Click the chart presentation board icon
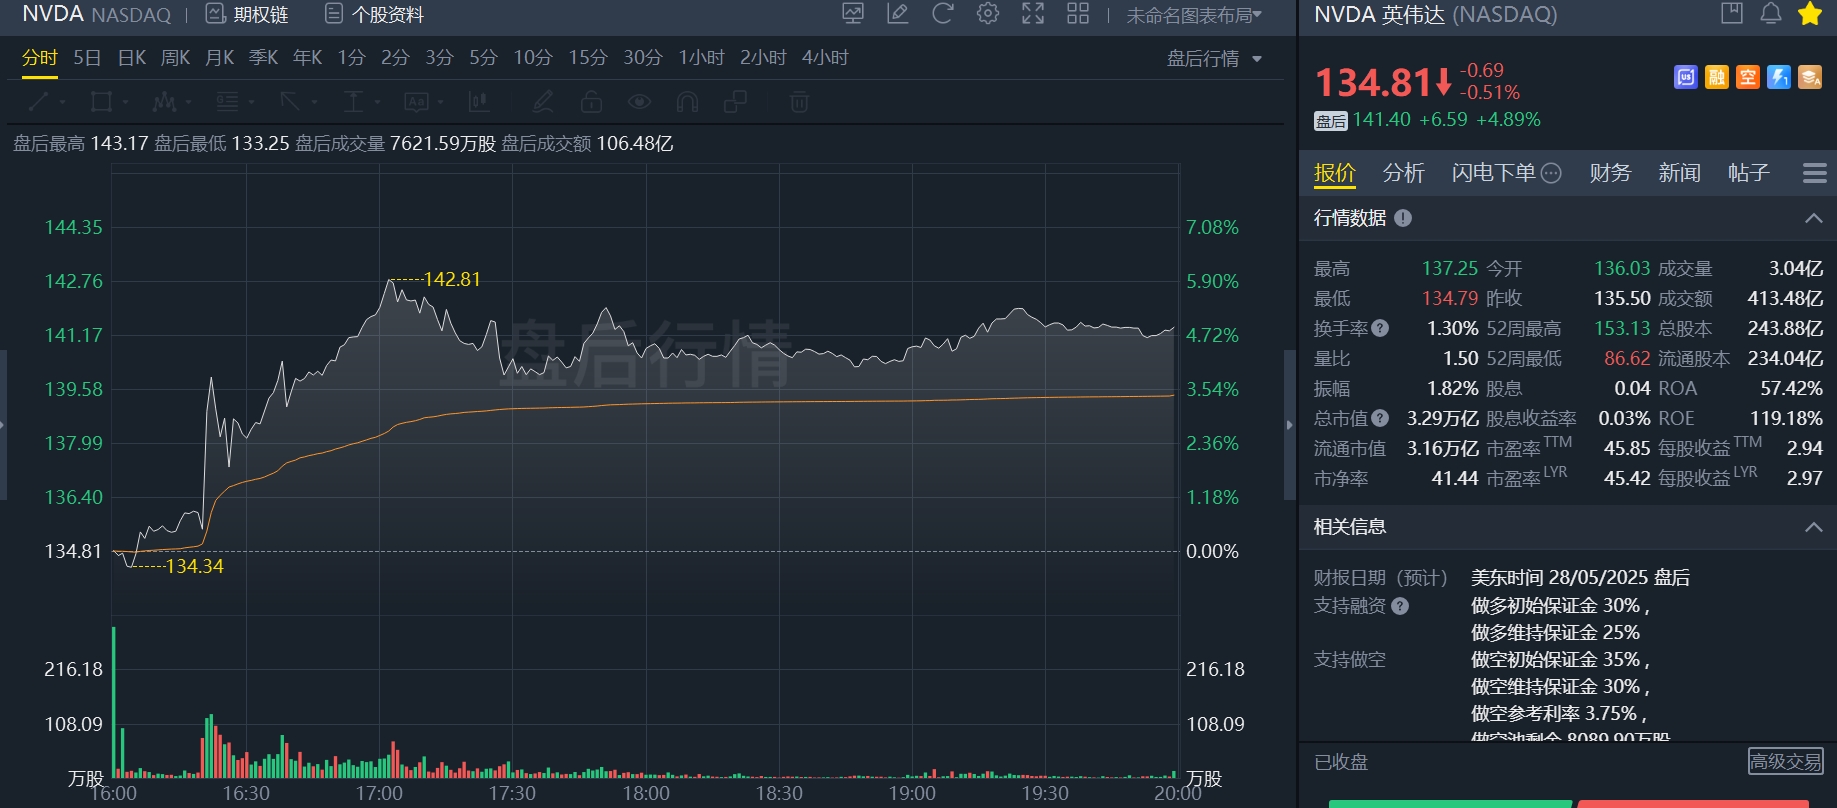1837x808 pixels. (x=853, y=14)
